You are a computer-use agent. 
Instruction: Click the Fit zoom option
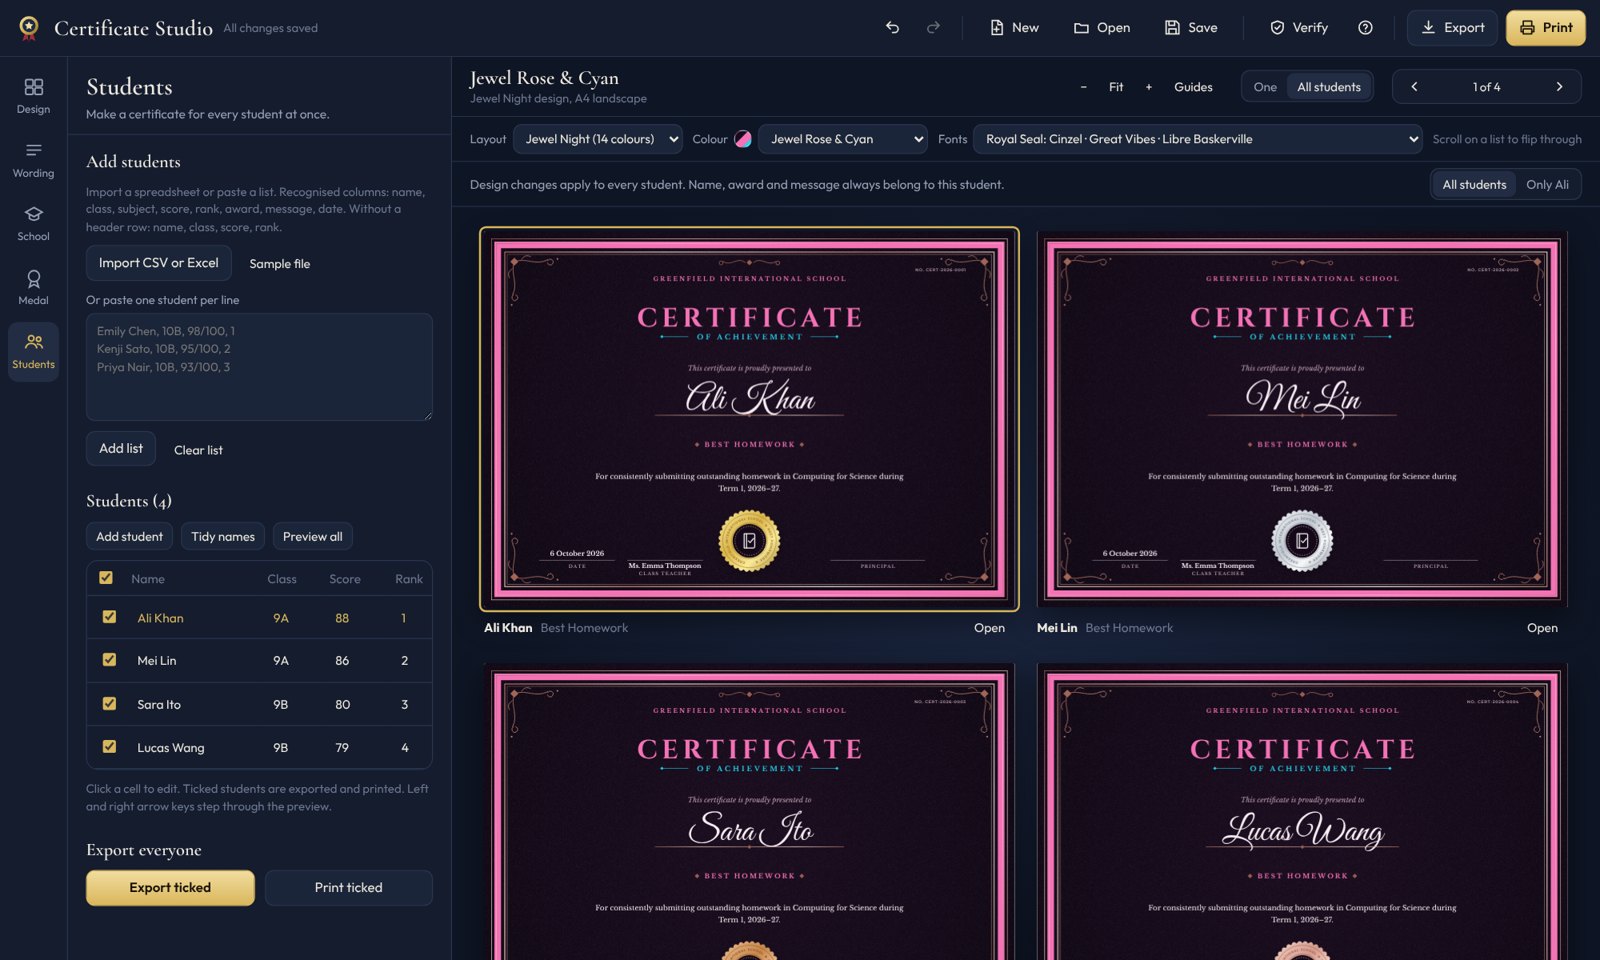click(1116, 87)
